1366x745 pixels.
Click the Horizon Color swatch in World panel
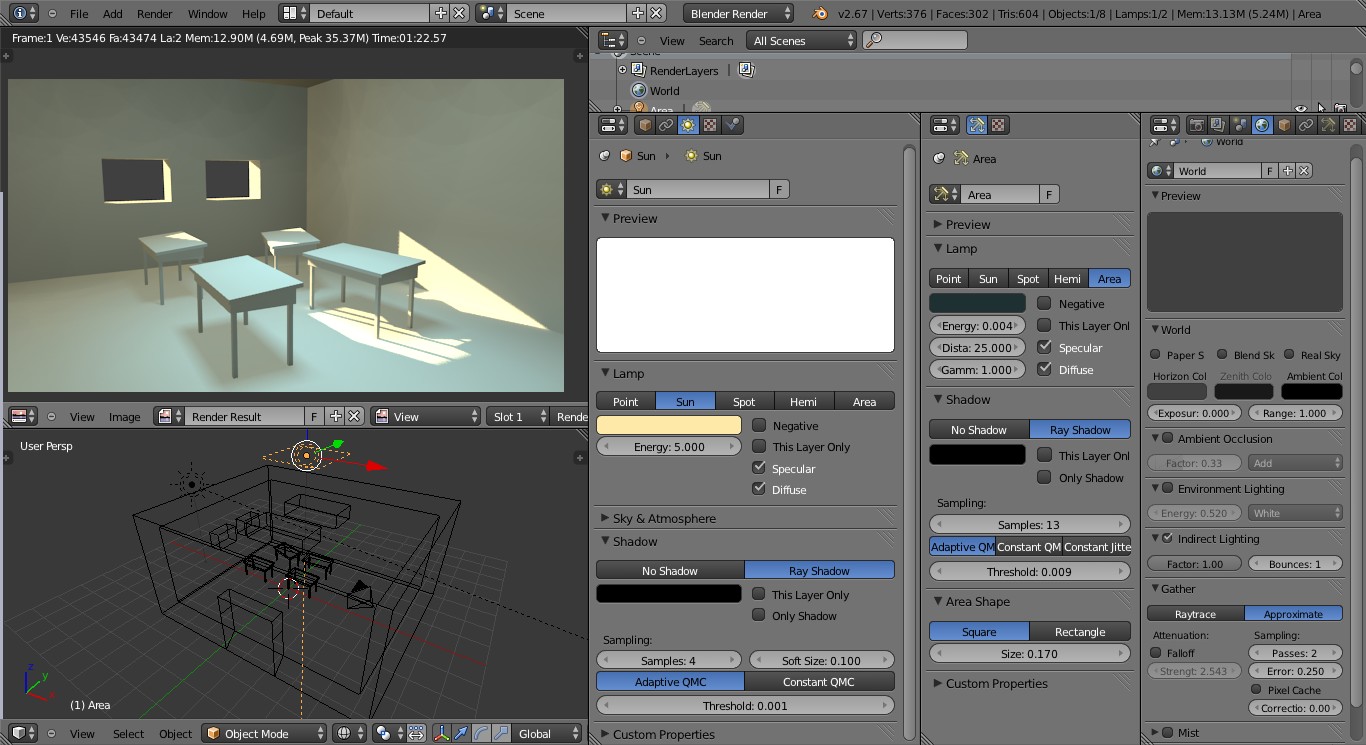point(1177,392)
